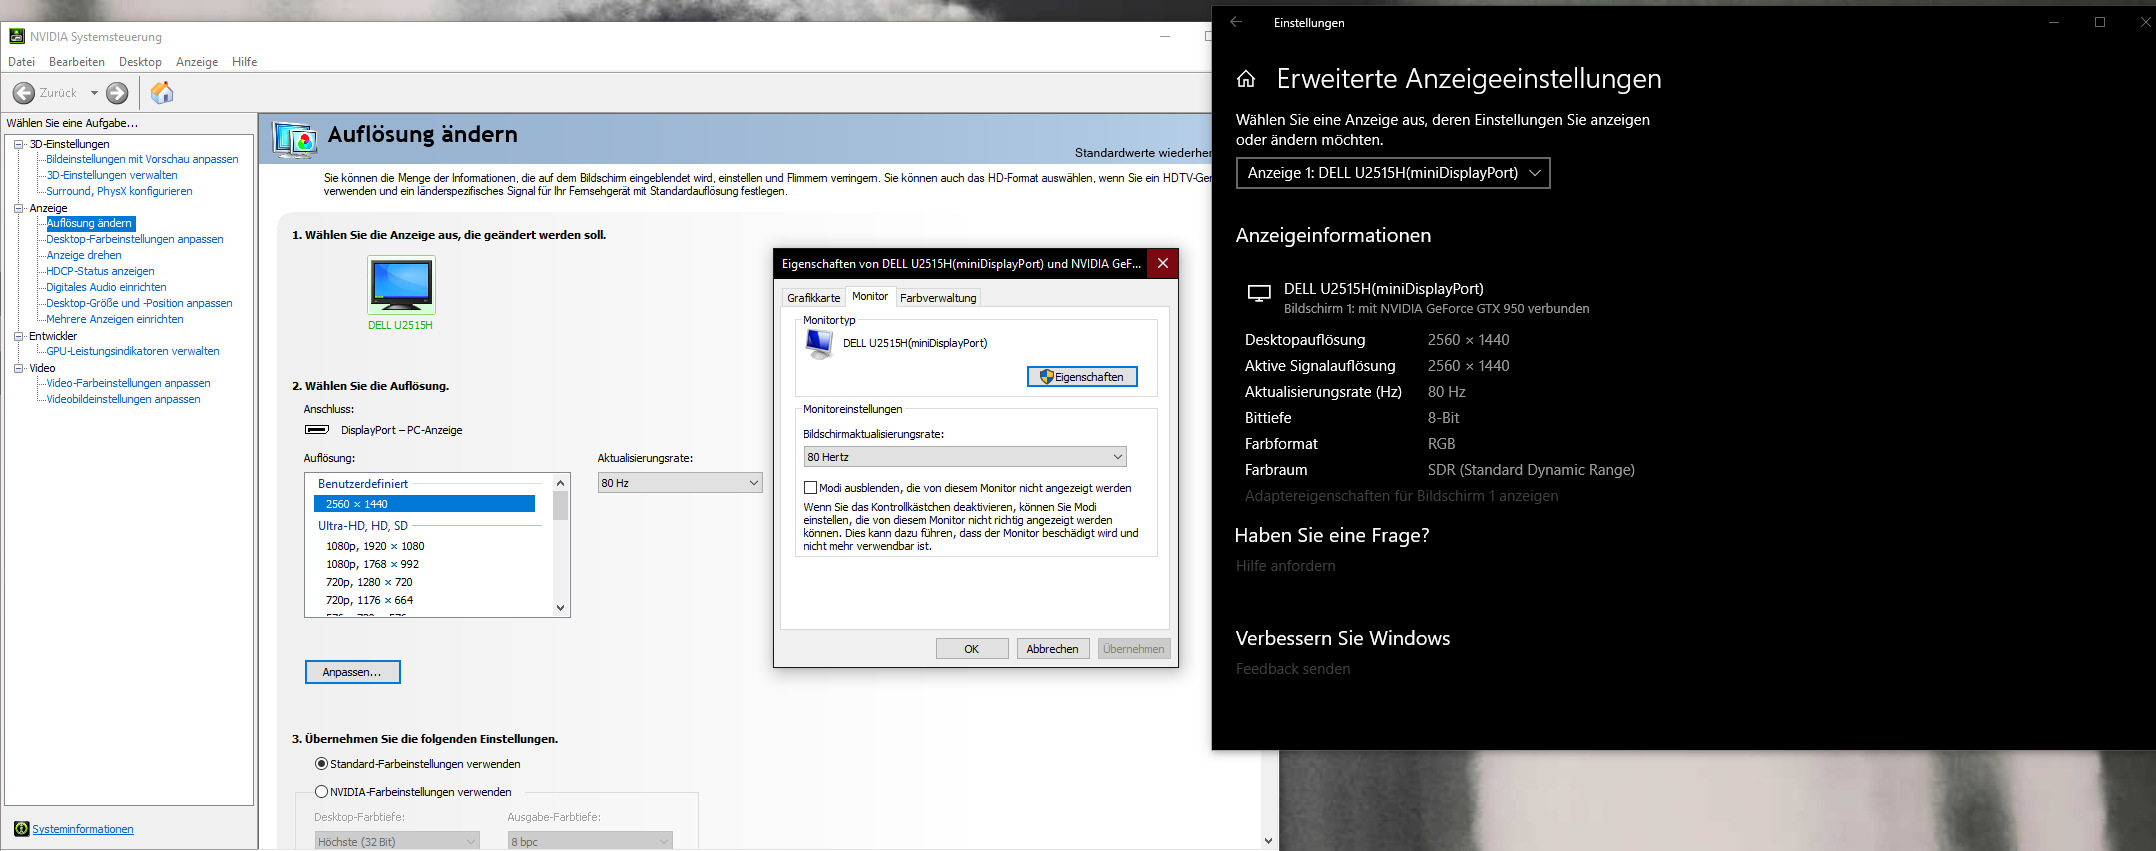The width and height of the screenshot is (2156, 851).
Task: Select 1080p, 1920 × 1080 resolution
Action: click(375, 546)
